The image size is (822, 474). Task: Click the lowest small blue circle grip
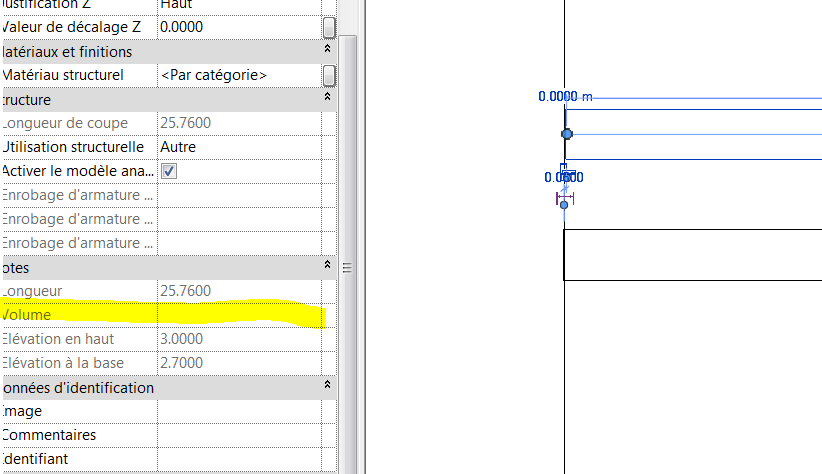[x=564, y=205]
